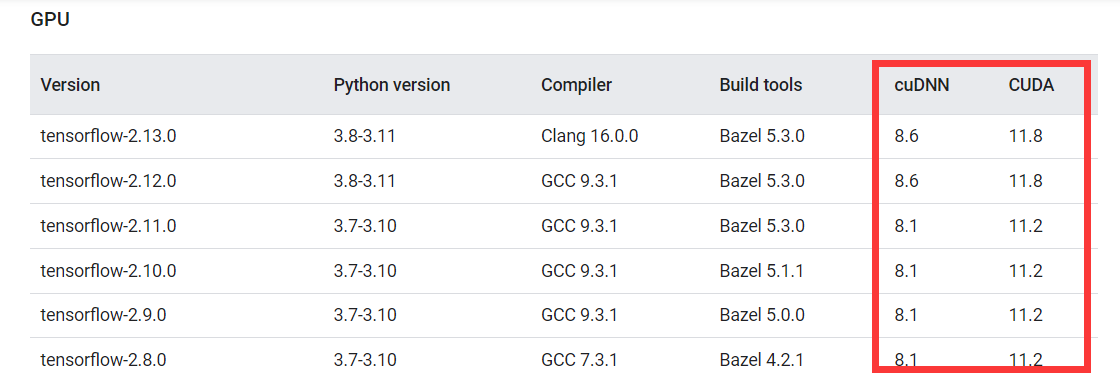Click the tensorflow-2.11.0 version cell
The height and width of the screenshot is (377, 1120).
pyautogui.click(x=109, y=226)
